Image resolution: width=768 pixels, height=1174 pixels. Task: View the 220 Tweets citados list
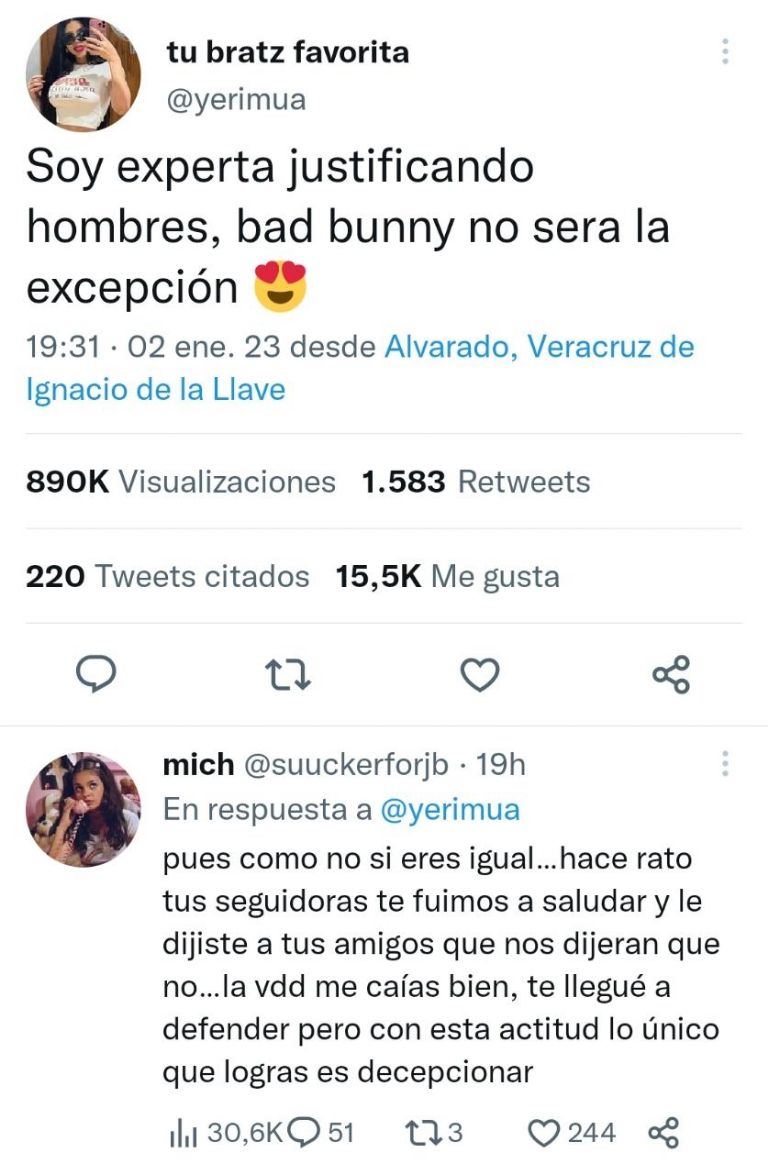click(x=168, y=577)
